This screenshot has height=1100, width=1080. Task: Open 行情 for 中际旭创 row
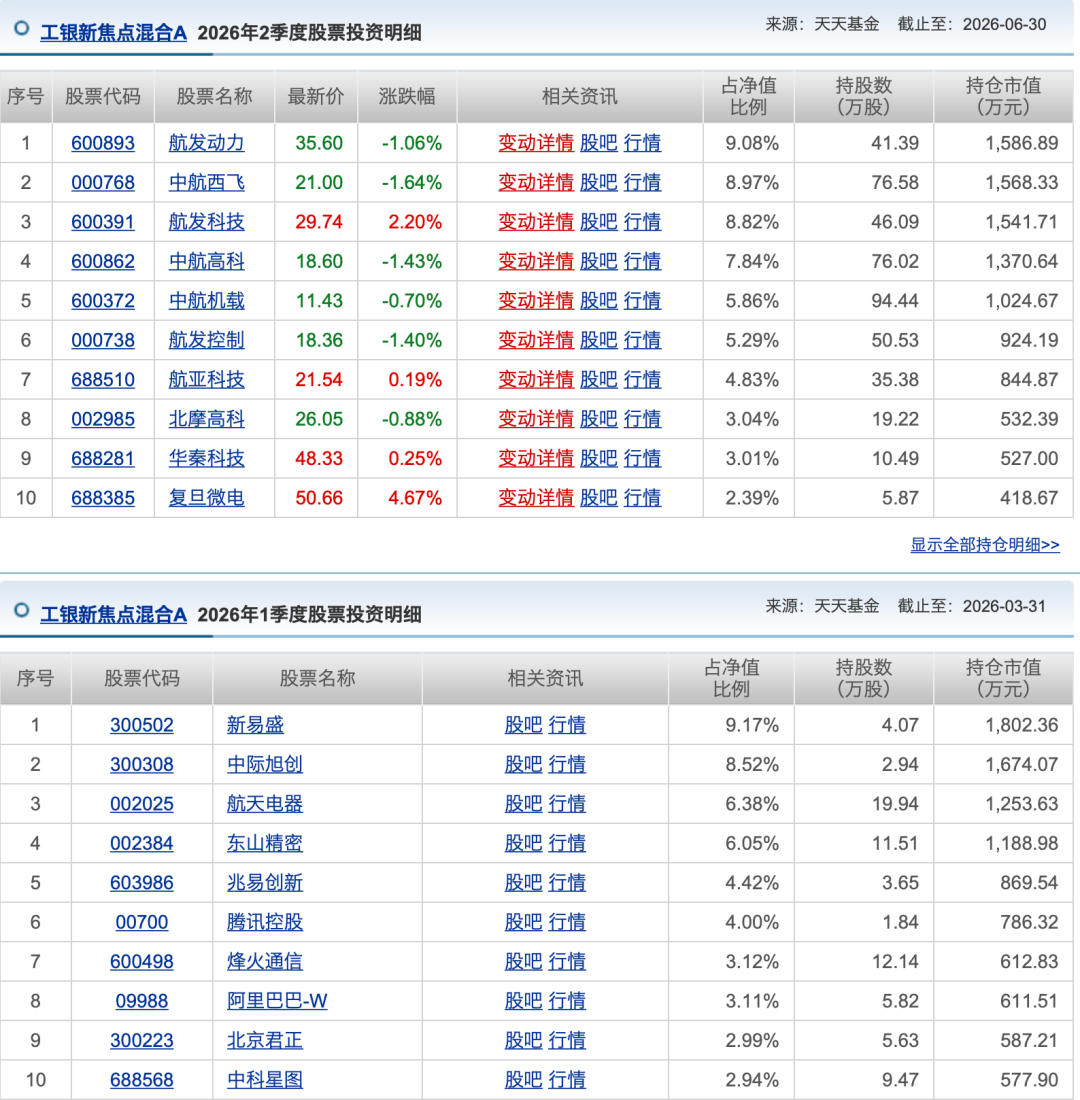[x=567, y=764]
